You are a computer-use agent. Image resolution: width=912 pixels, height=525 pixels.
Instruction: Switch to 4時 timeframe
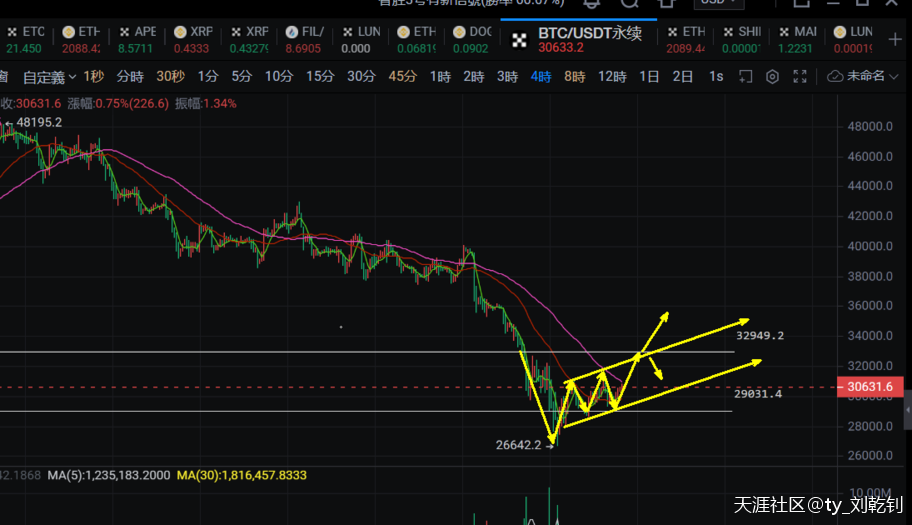pos(541,76)
